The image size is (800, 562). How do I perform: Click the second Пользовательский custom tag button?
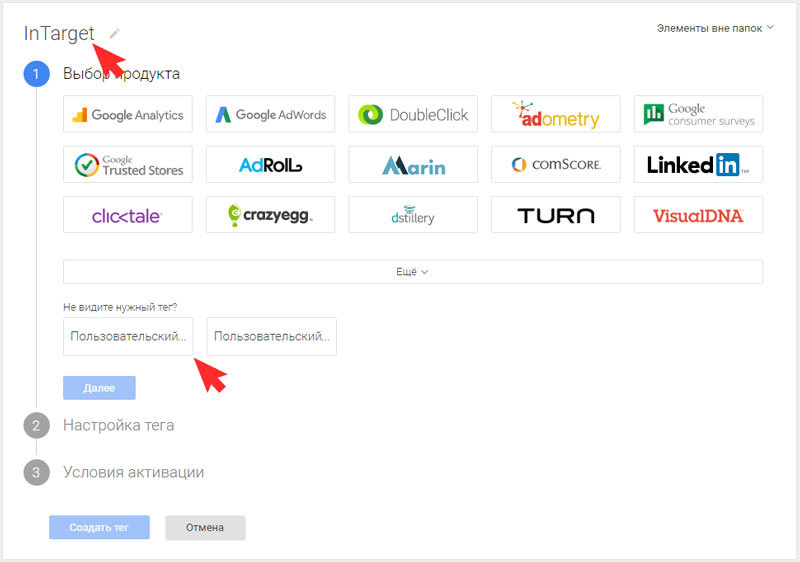point(271,337)
